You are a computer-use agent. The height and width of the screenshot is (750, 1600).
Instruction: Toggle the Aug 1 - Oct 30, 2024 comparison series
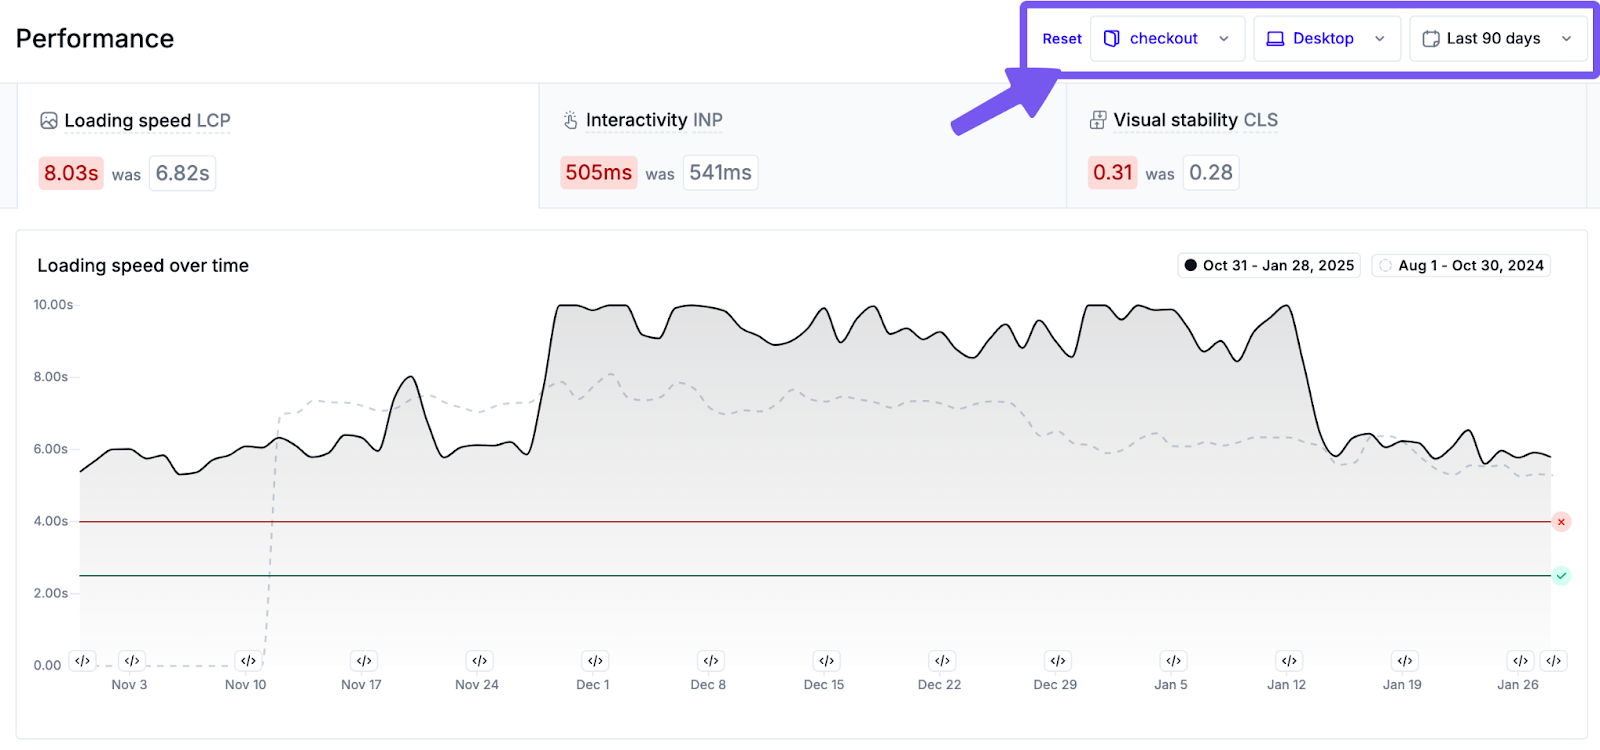coord(1460,266)
